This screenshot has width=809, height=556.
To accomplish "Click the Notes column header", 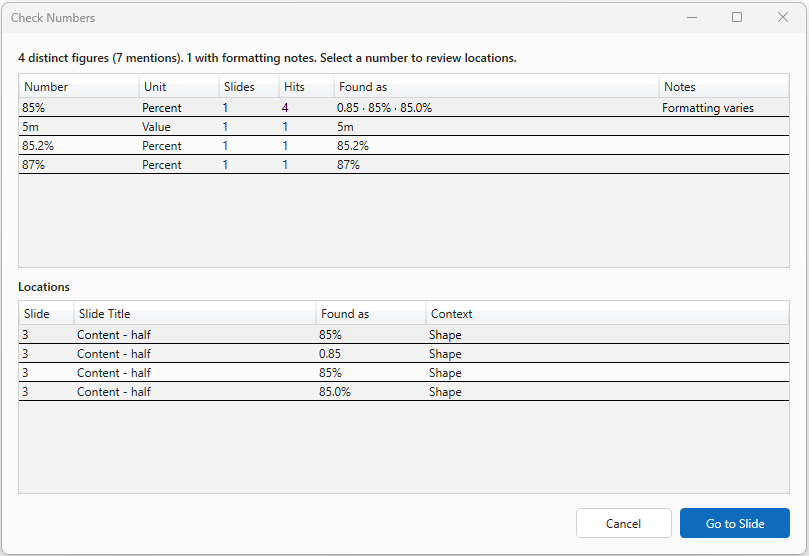I will (x=724, y=87).
